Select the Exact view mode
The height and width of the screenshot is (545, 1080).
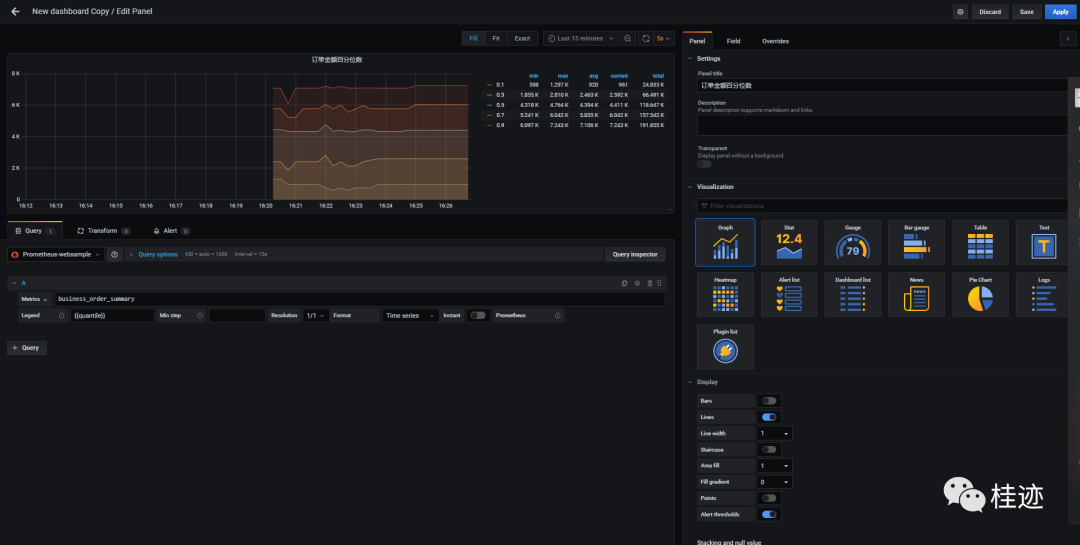(x=523, y=39)
